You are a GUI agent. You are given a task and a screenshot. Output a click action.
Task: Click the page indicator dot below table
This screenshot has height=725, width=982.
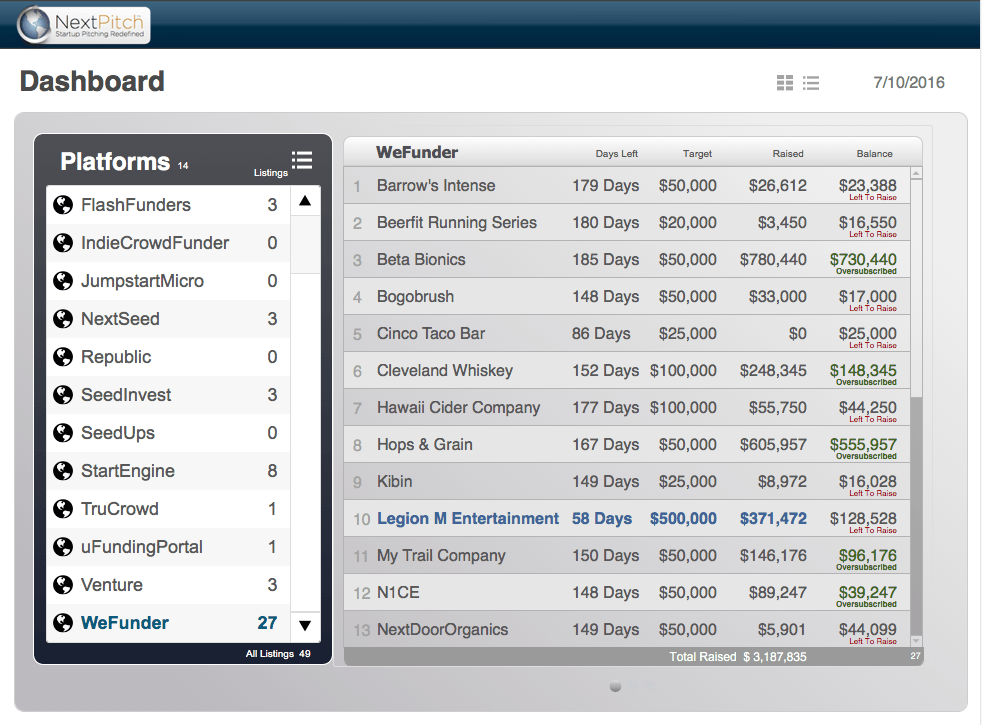pos(615,687)
